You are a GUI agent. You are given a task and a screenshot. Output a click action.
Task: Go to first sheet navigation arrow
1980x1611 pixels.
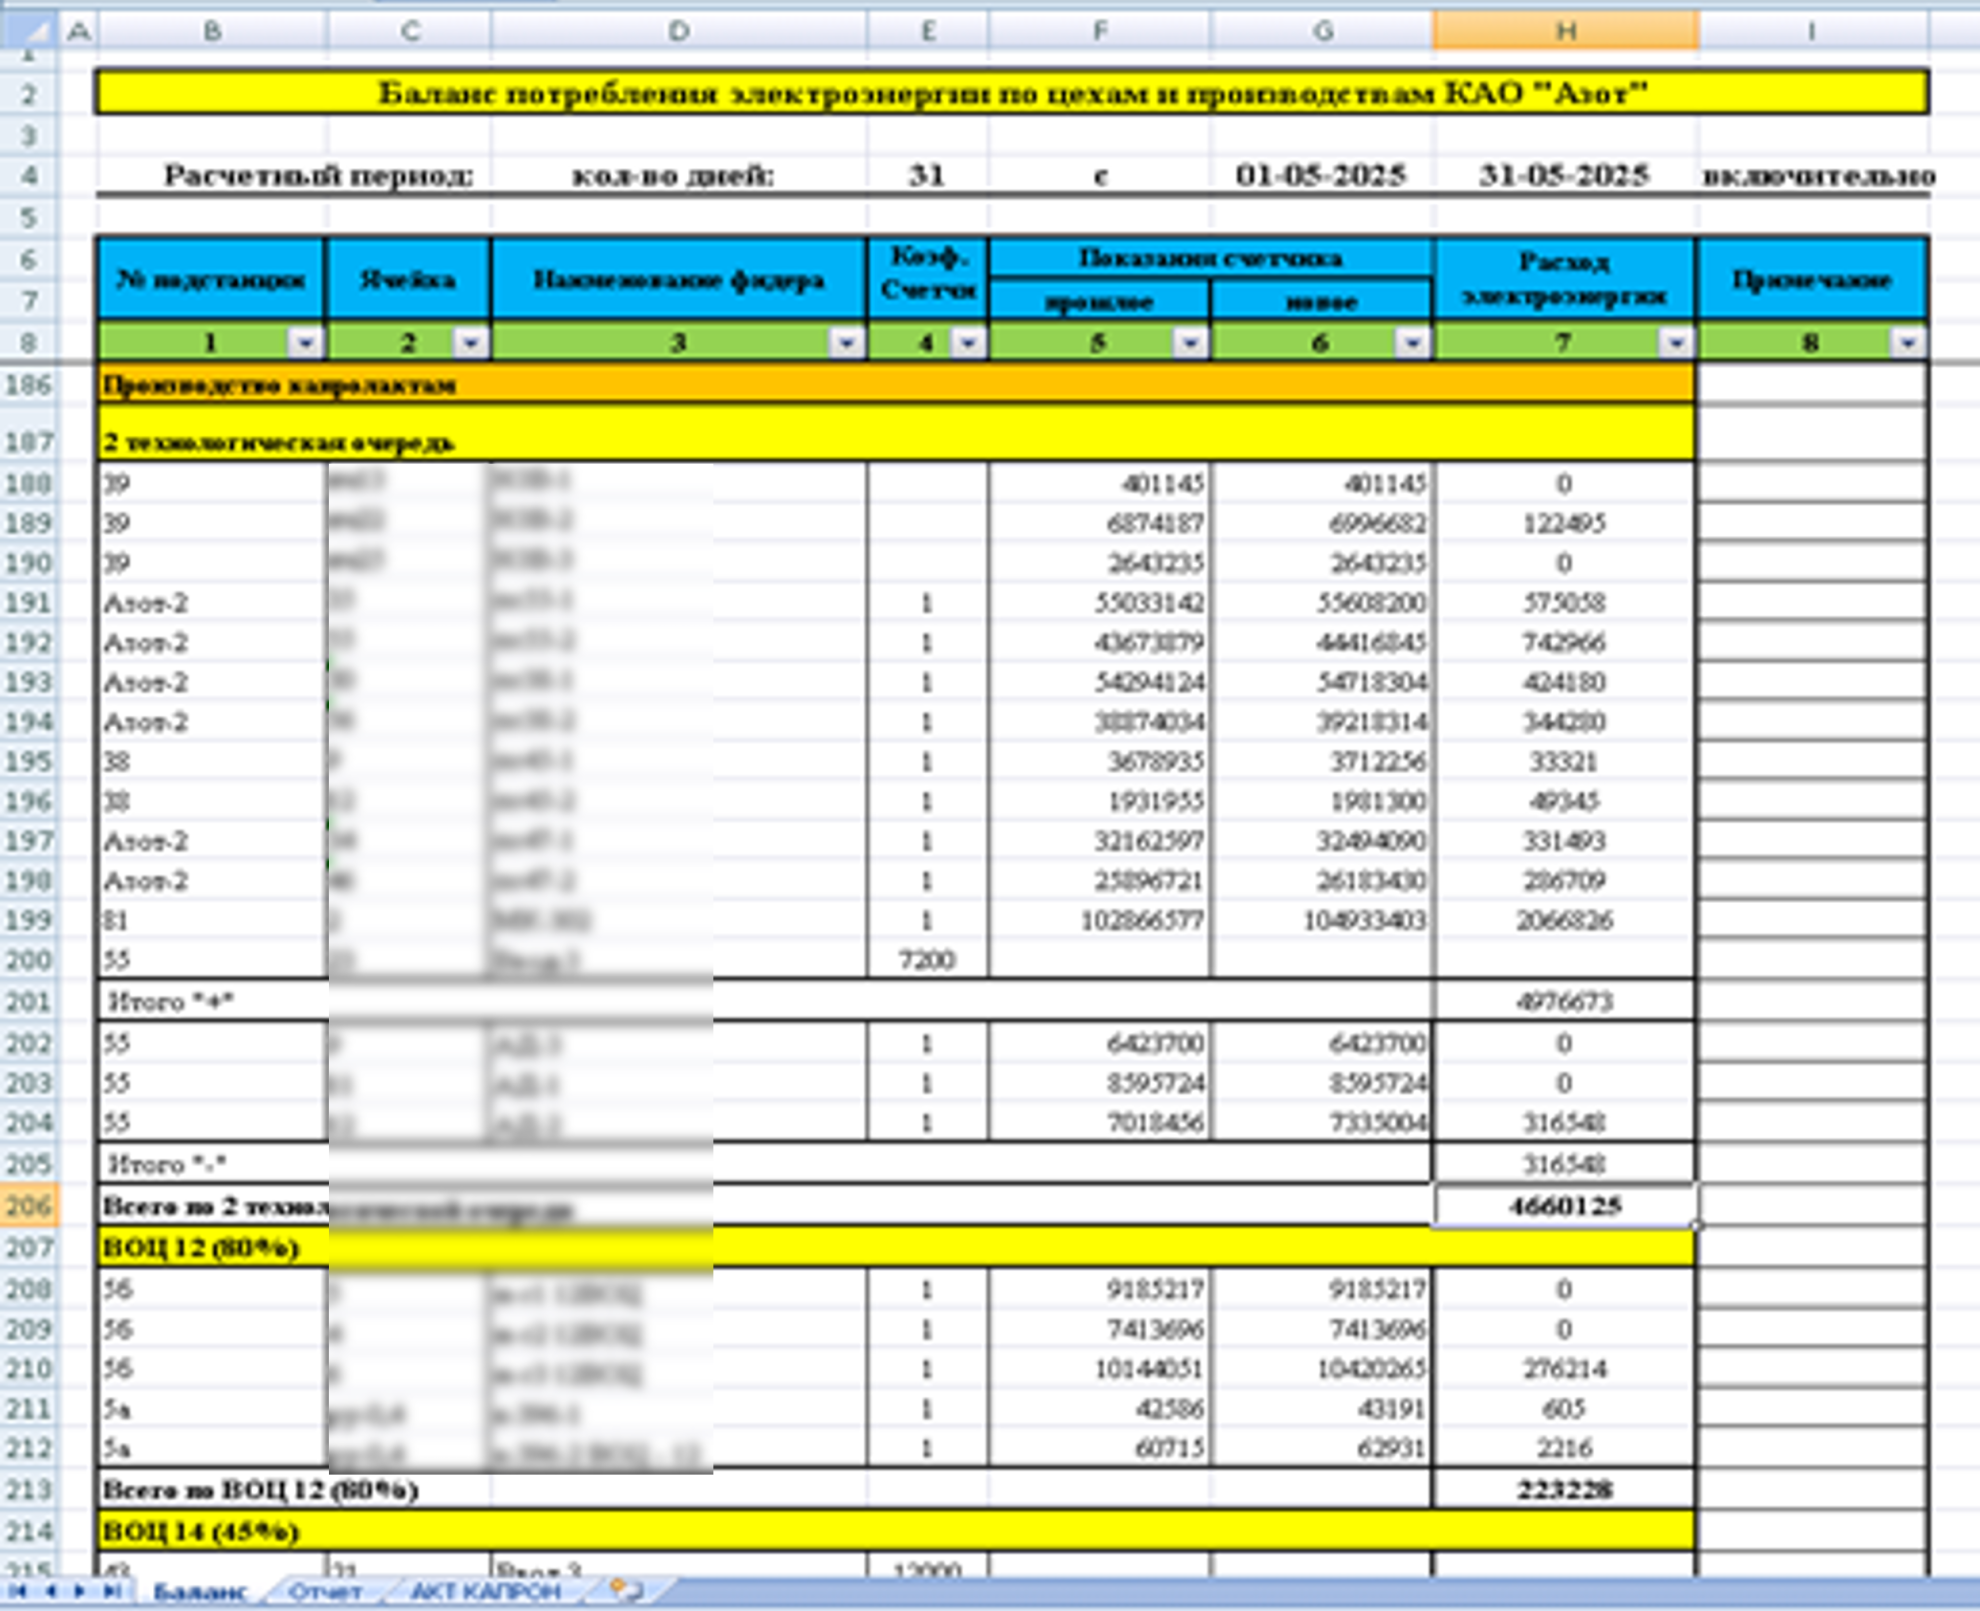pos(18,1591)
